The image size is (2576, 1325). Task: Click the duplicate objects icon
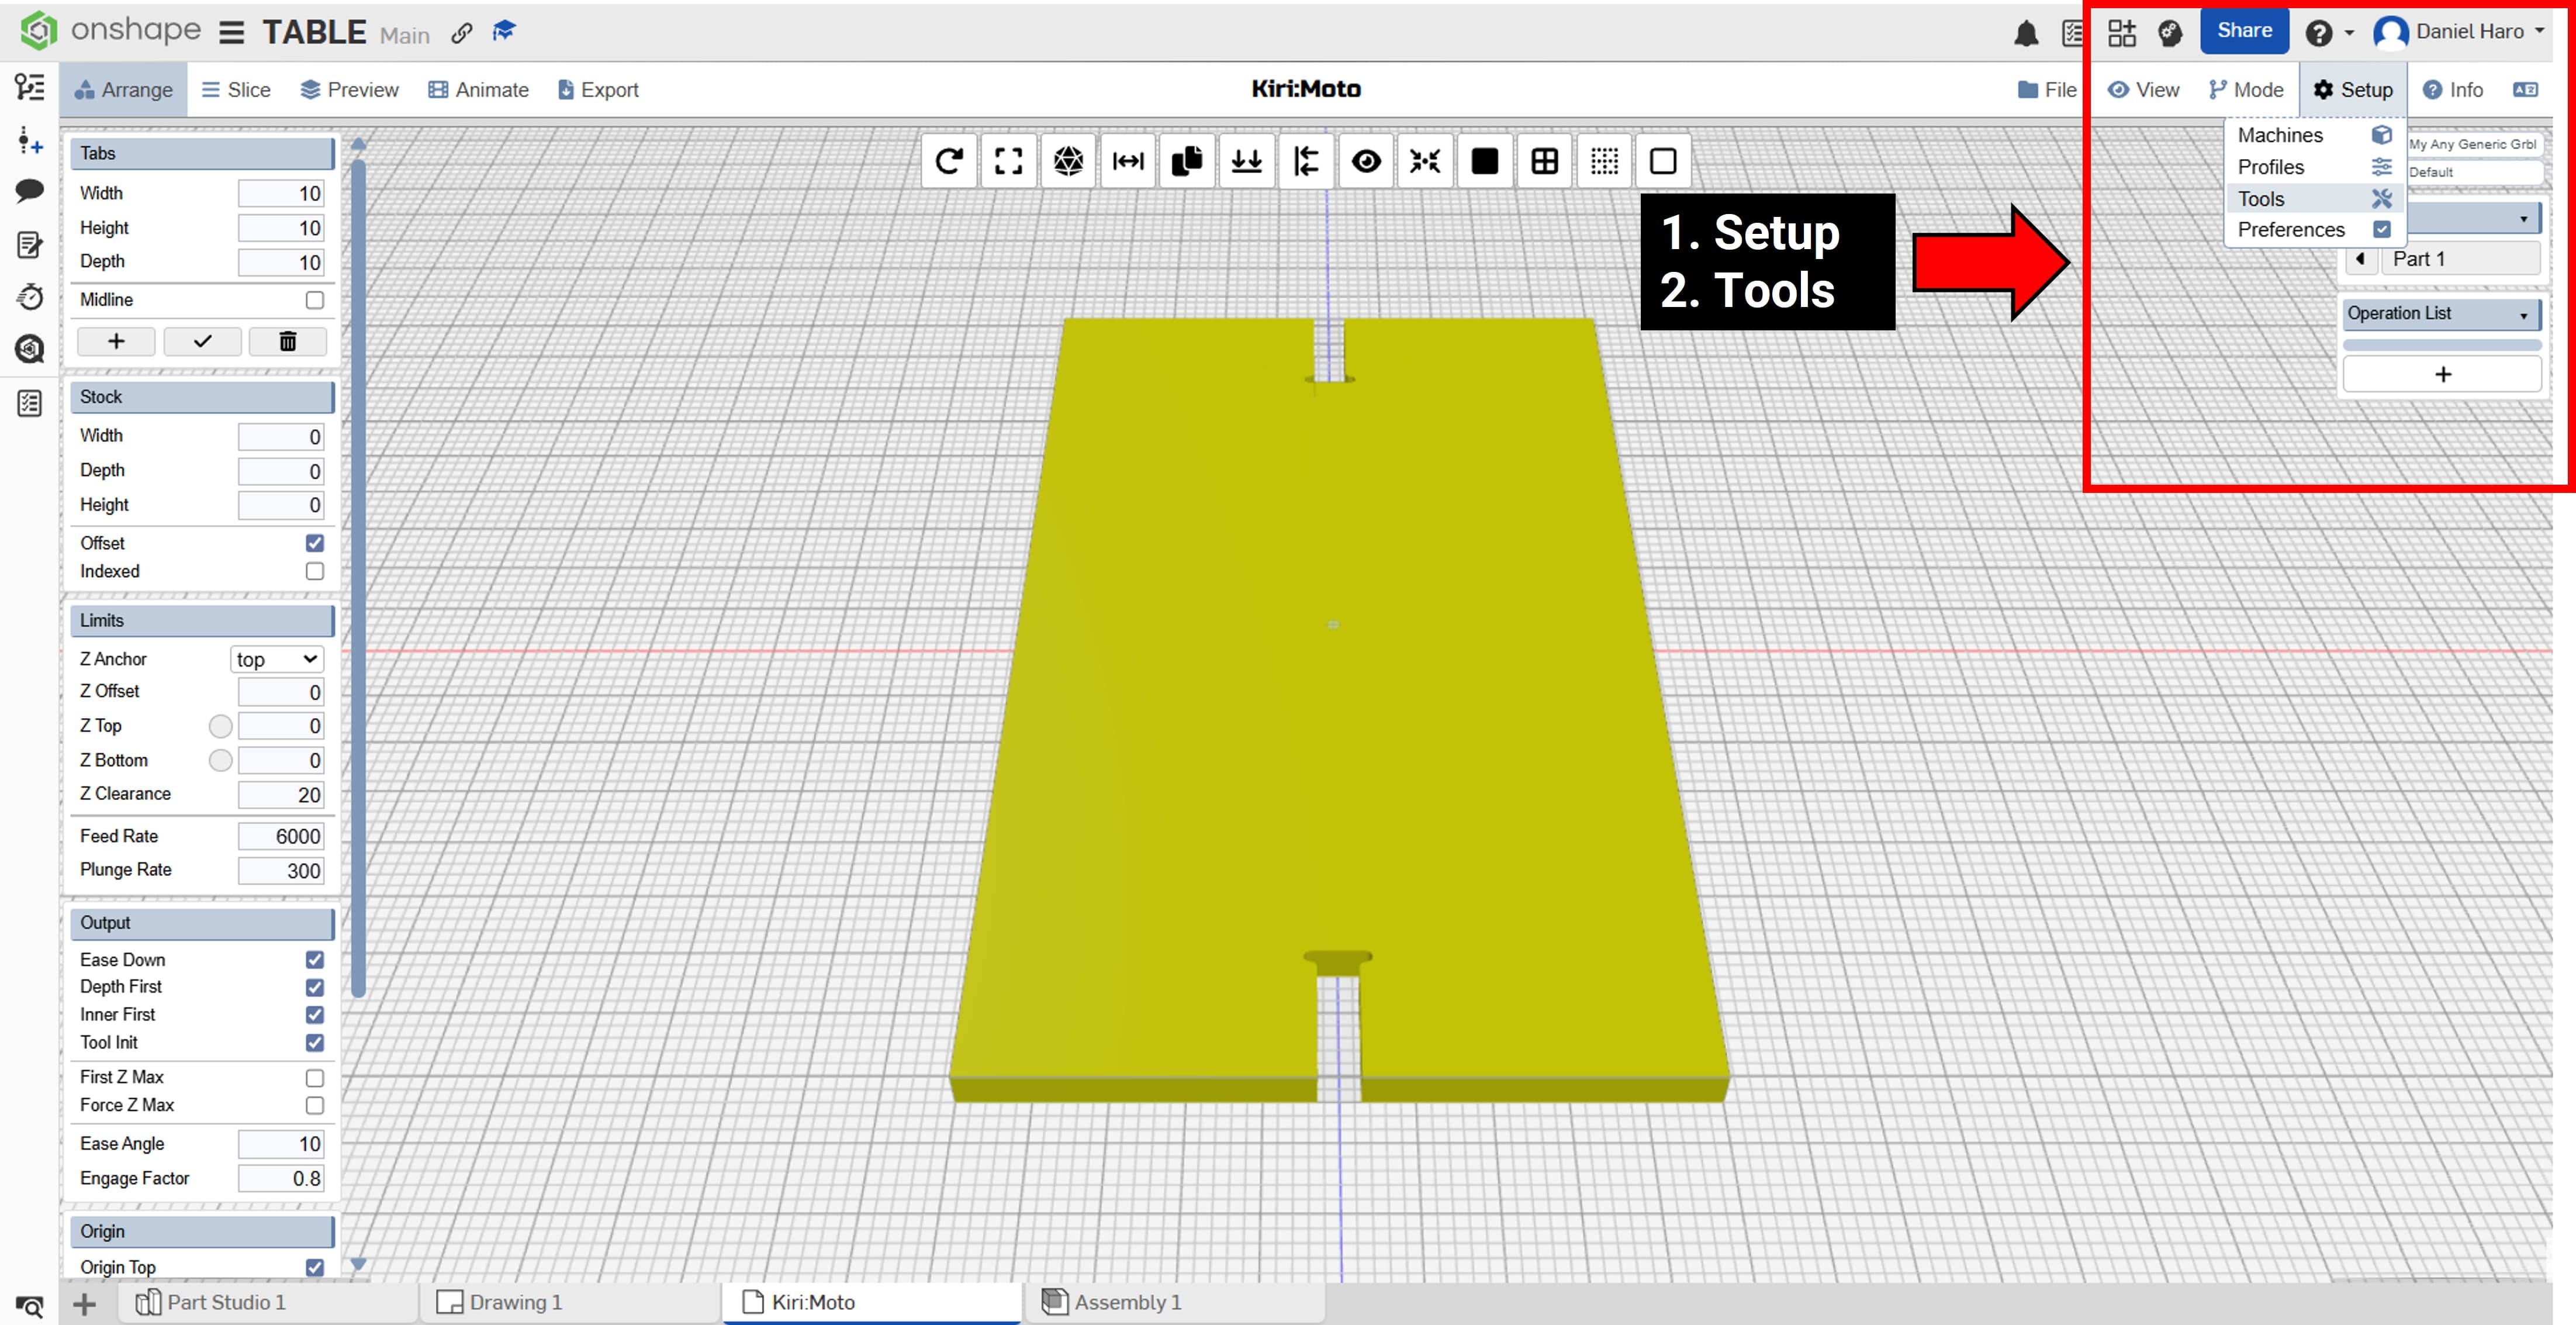[1187, 161]
